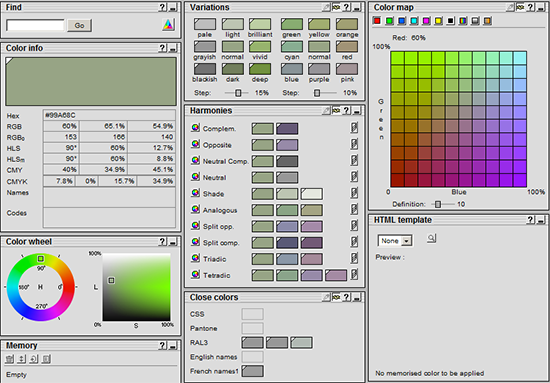The image size is (550, 383).
Task: Collapse the Find panel
Action: coord(173,7)
